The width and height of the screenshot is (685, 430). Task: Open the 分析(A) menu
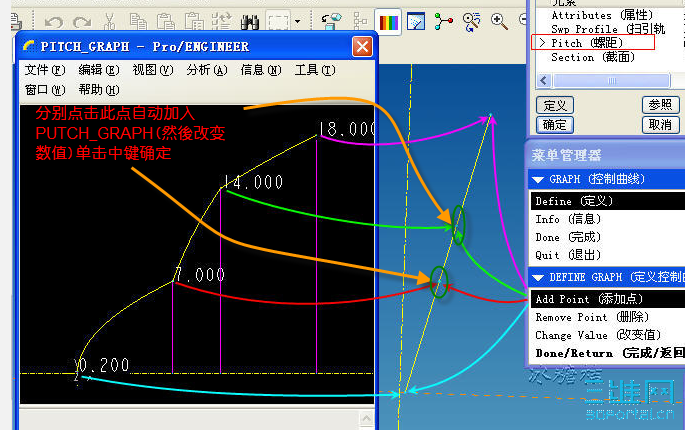click(x=207, y=70)
